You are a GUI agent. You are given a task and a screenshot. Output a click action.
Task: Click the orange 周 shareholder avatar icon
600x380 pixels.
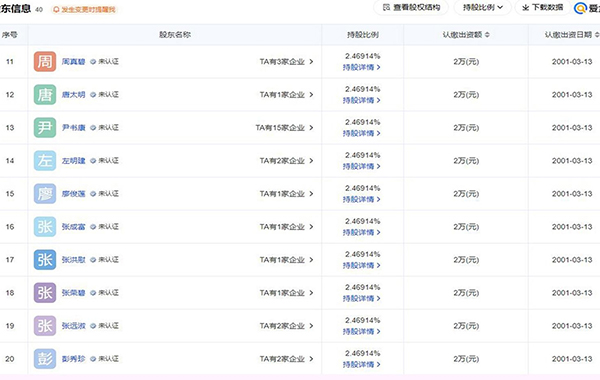tap(45, 62)
